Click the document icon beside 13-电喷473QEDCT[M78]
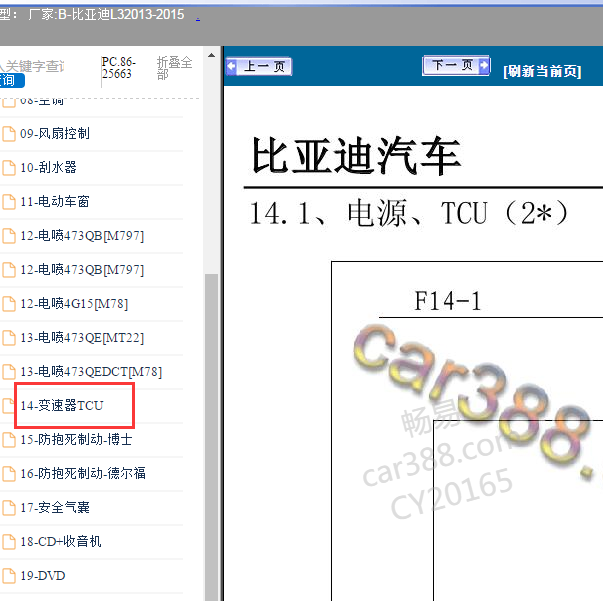Image resolution: width=603 pixels, height=601 pixels. [x=9, y=372]
